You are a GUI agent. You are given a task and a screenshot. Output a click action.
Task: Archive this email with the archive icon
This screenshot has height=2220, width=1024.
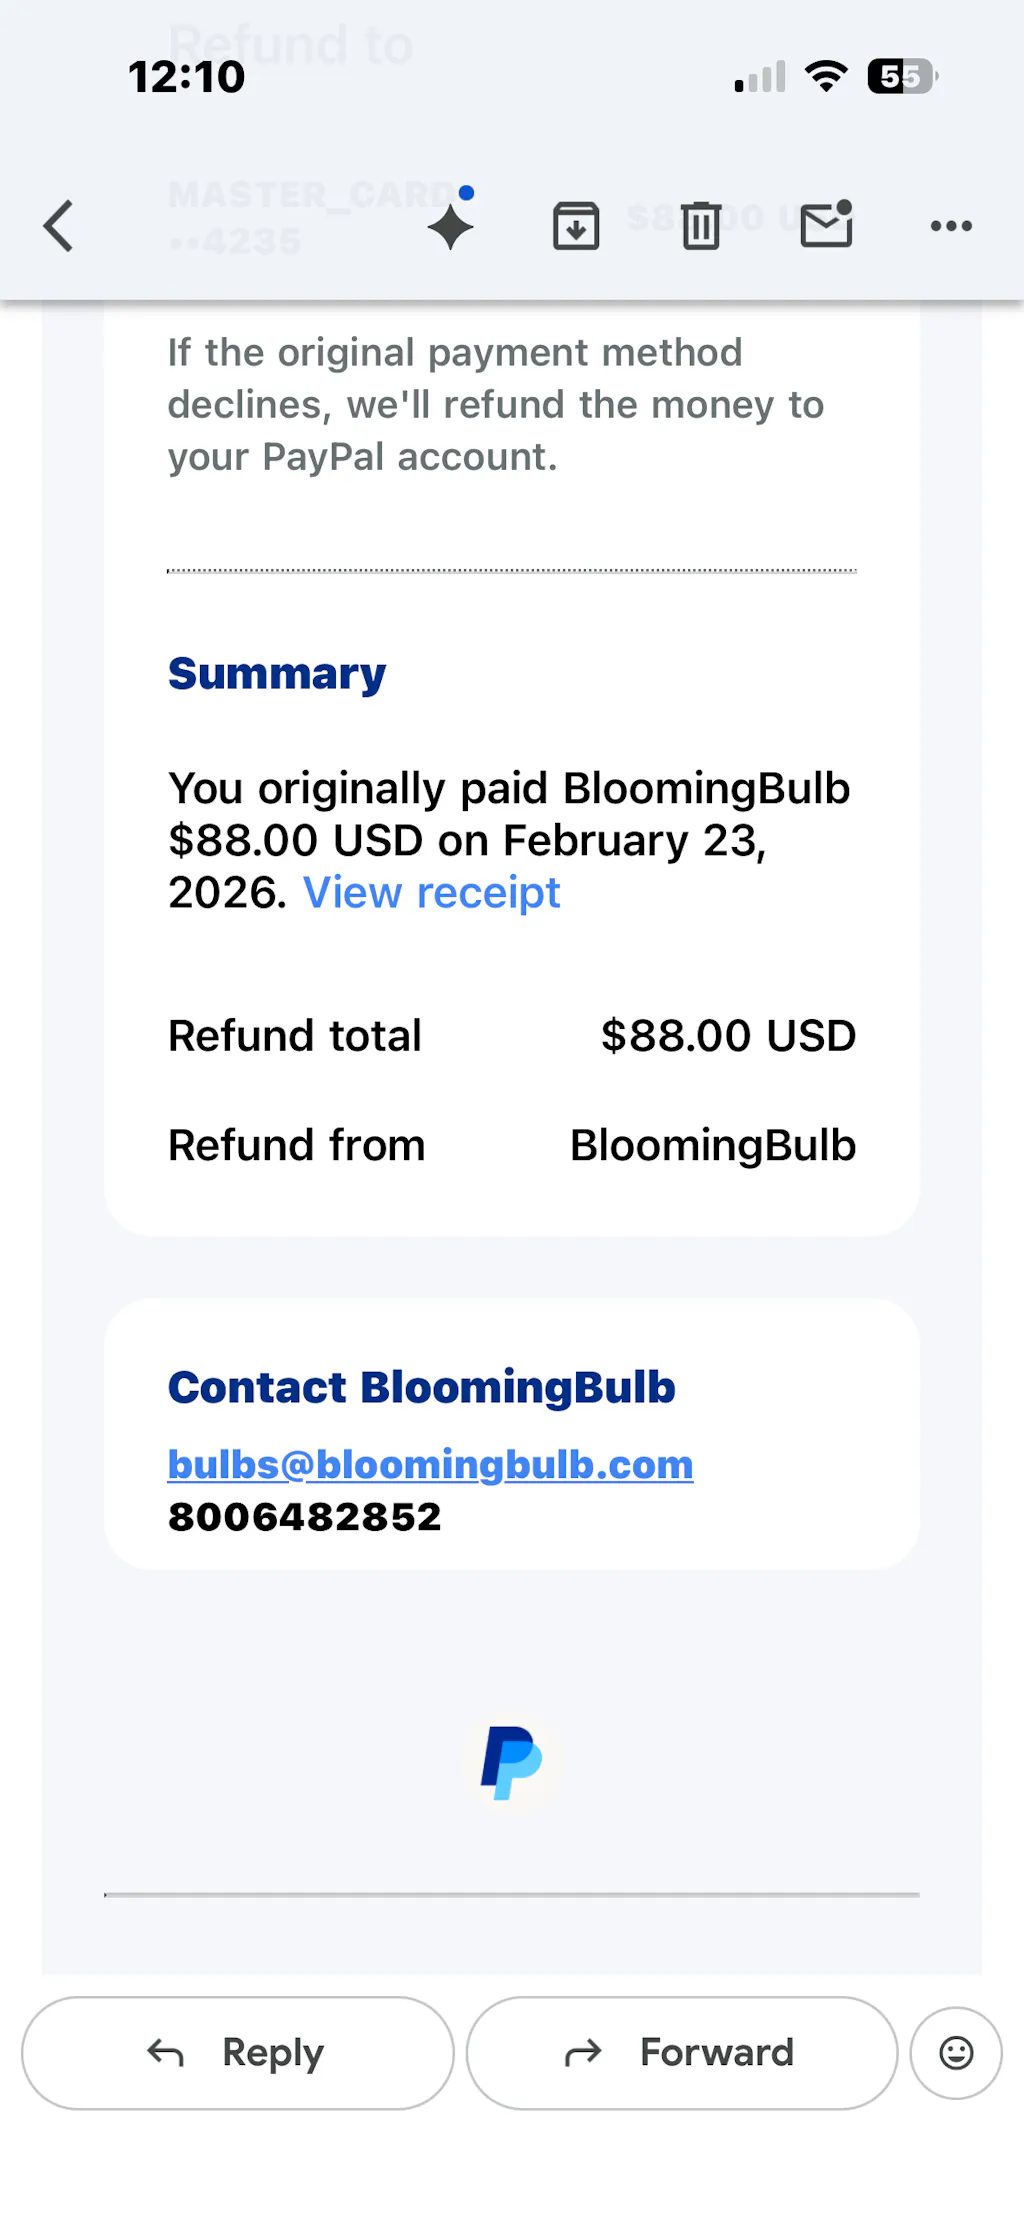coord(576,226)
